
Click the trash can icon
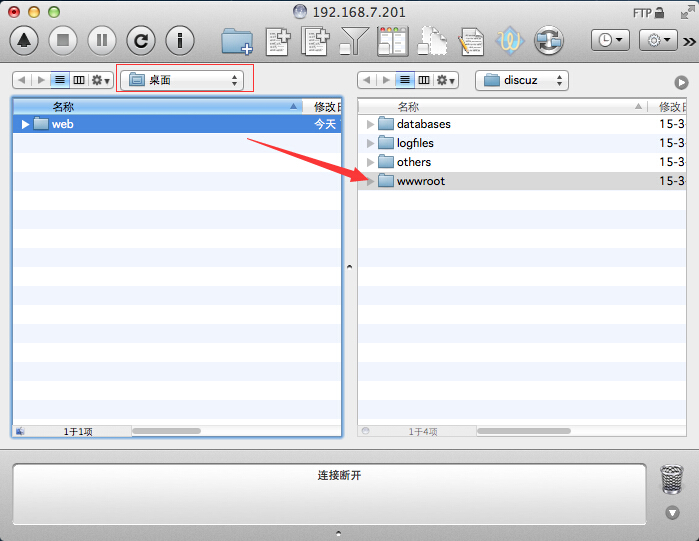(672, 480)
